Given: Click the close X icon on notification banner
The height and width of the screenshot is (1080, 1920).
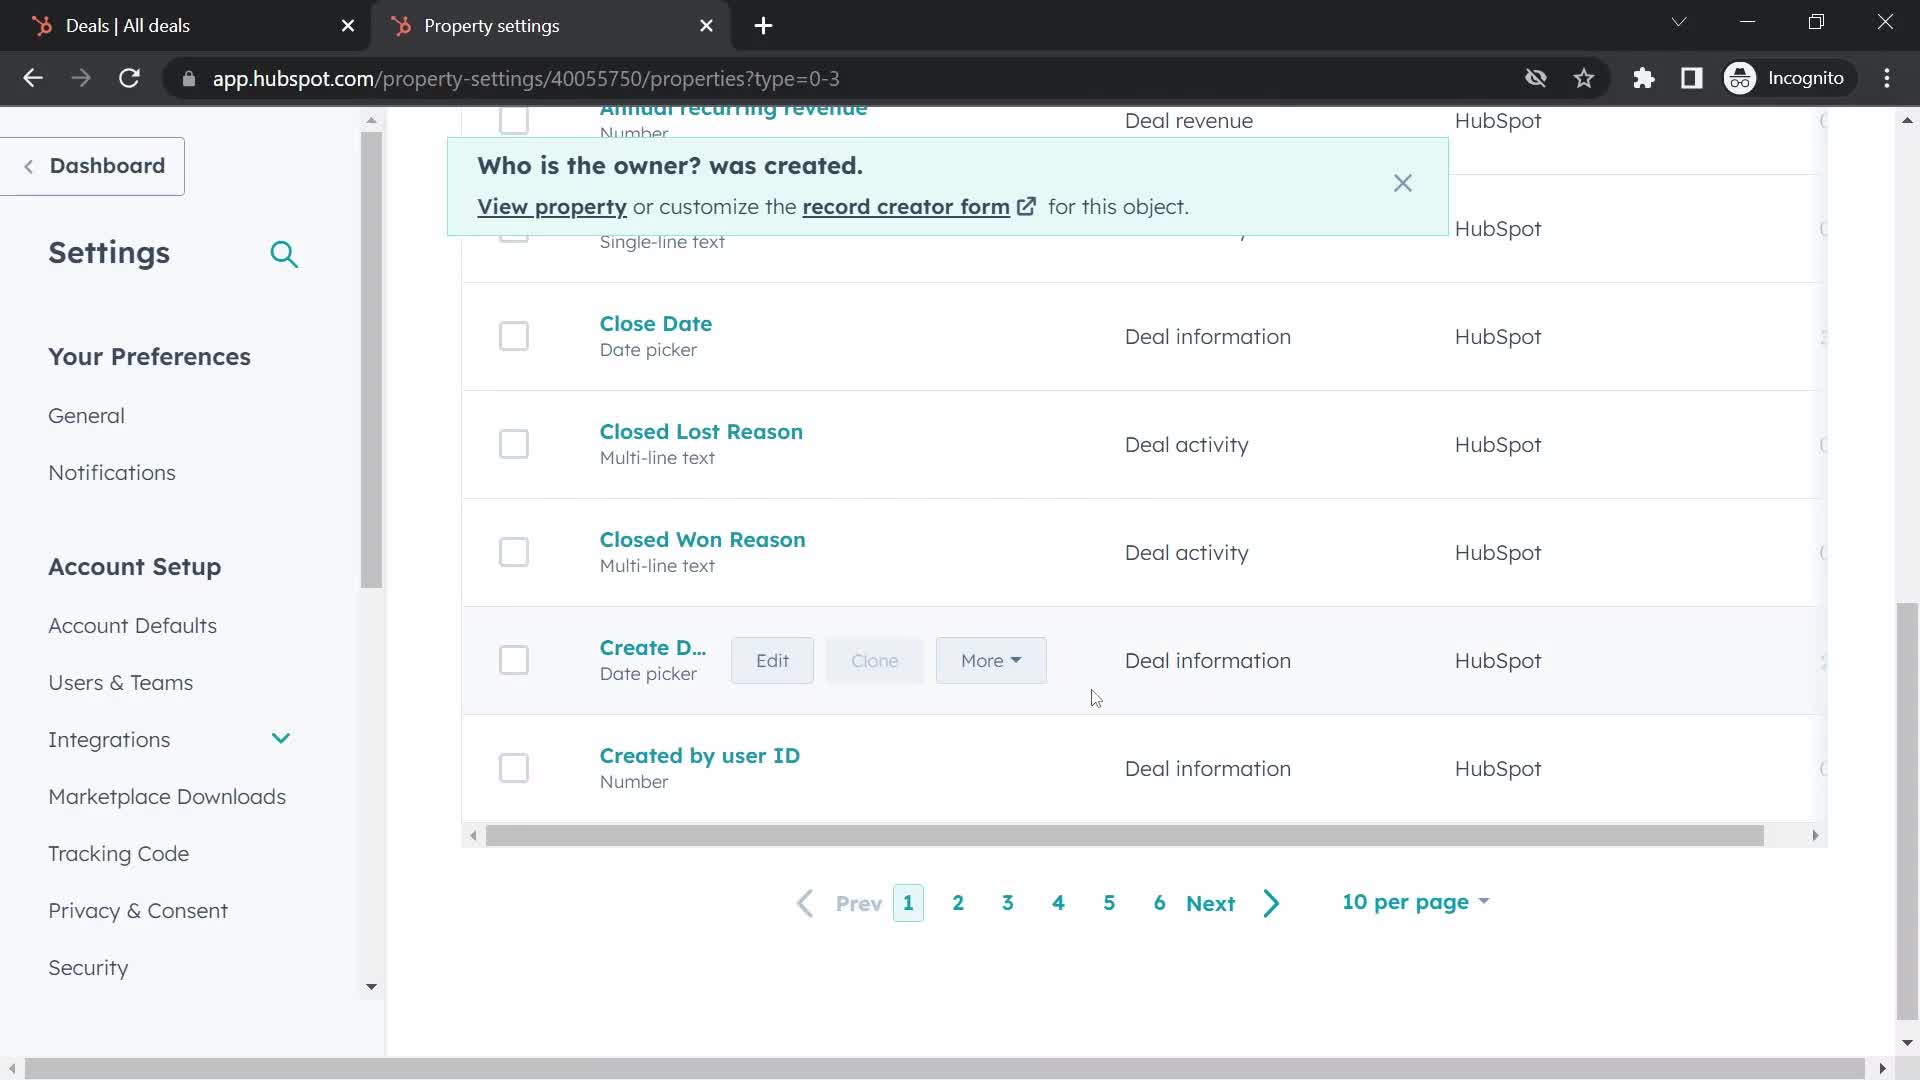Looking at the screenshot, I should pyautogui.click(x=1402, y=182).
